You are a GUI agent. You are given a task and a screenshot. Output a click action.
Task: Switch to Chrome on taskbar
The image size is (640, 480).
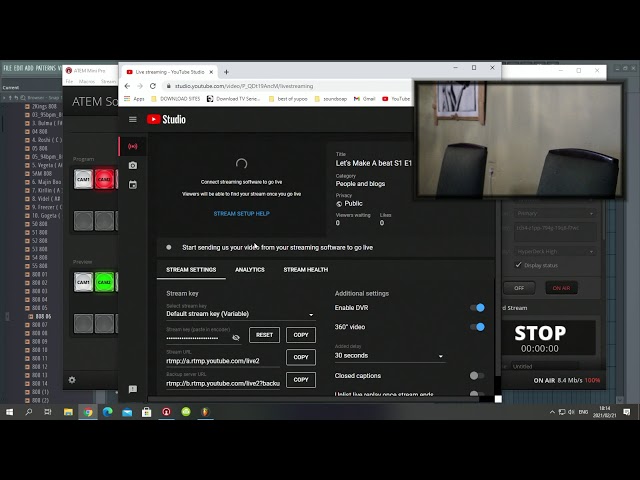(88, 412)
